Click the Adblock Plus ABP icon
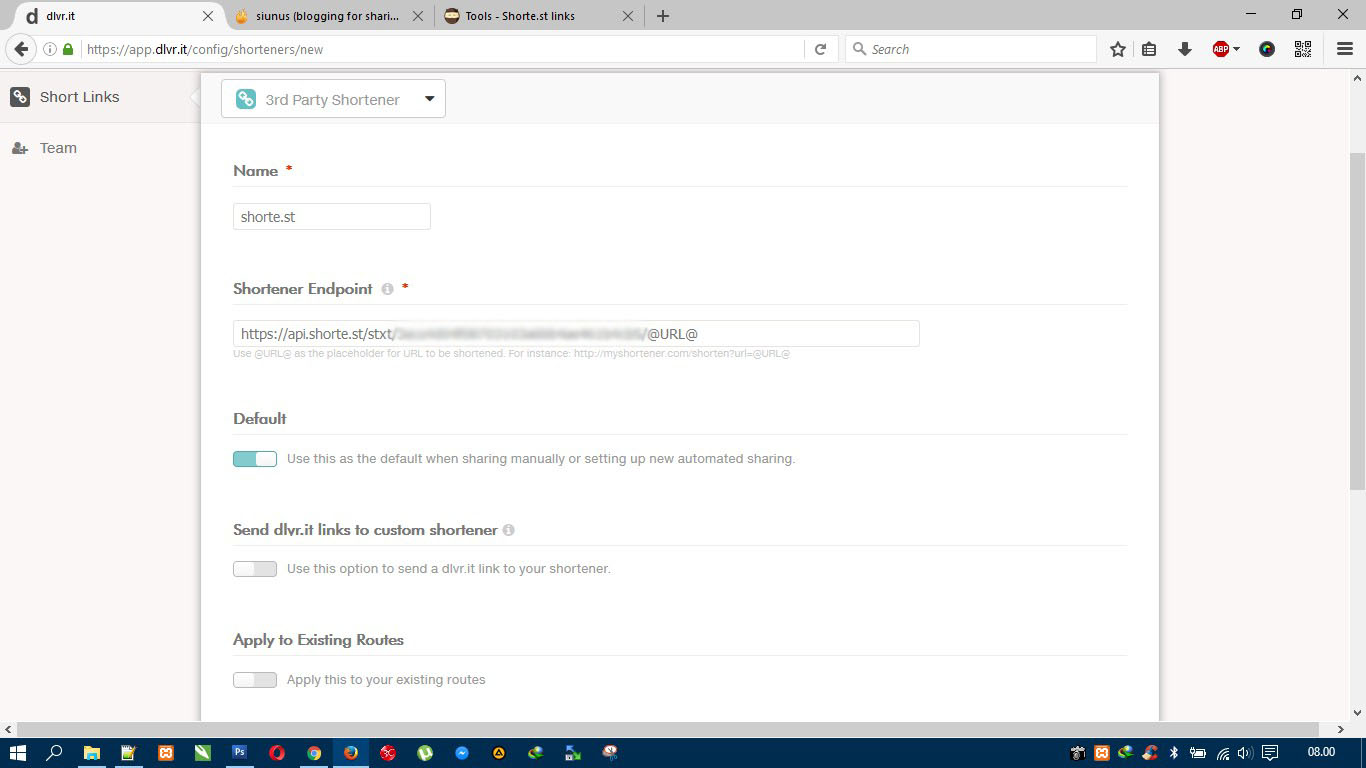Viewport: 1366px width, 768px height. pyautogui.click(x=1220, y=49)
